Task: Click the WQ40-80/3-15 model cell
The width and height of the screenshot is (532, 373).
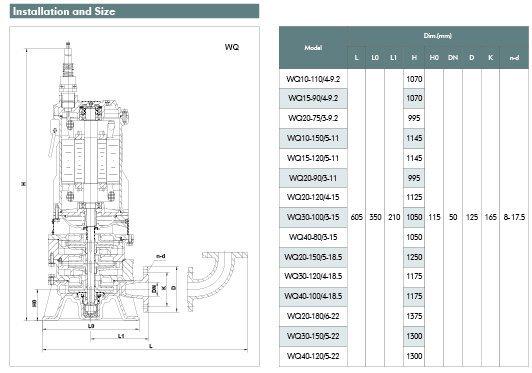Action: (313, 237)
